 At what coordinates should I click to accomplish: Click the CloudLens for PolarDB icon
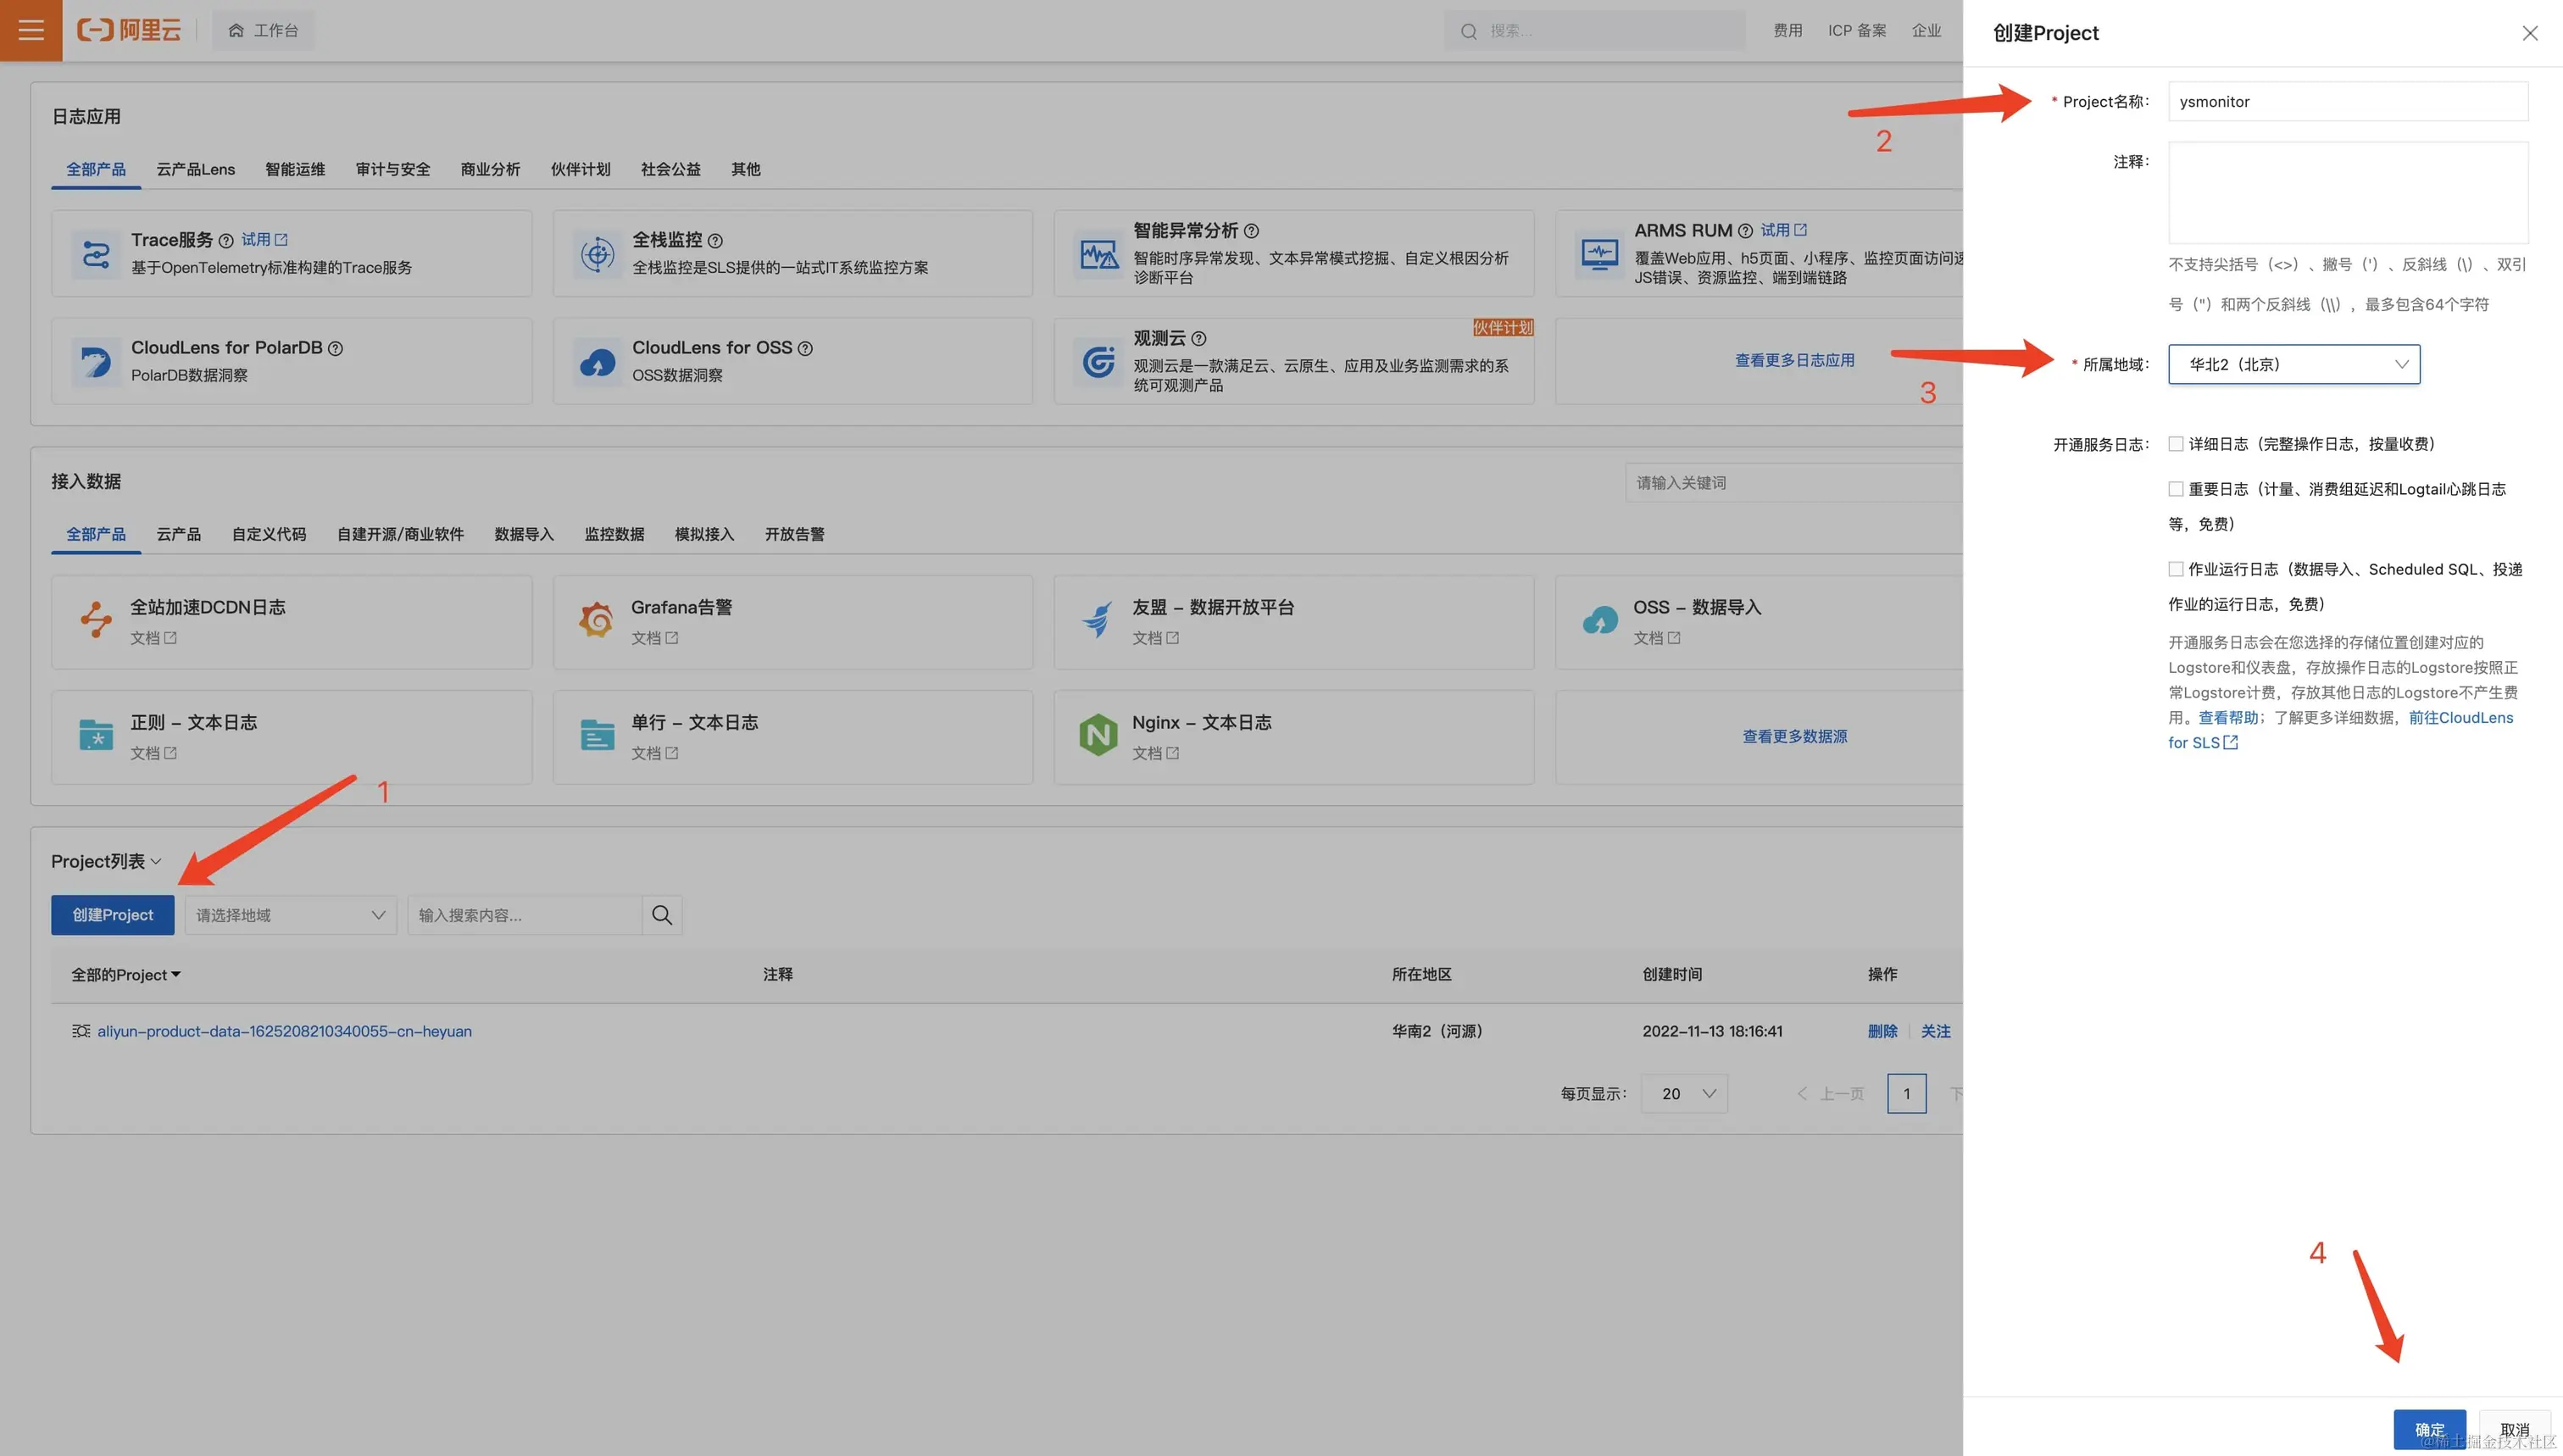[x=96, y=361]
